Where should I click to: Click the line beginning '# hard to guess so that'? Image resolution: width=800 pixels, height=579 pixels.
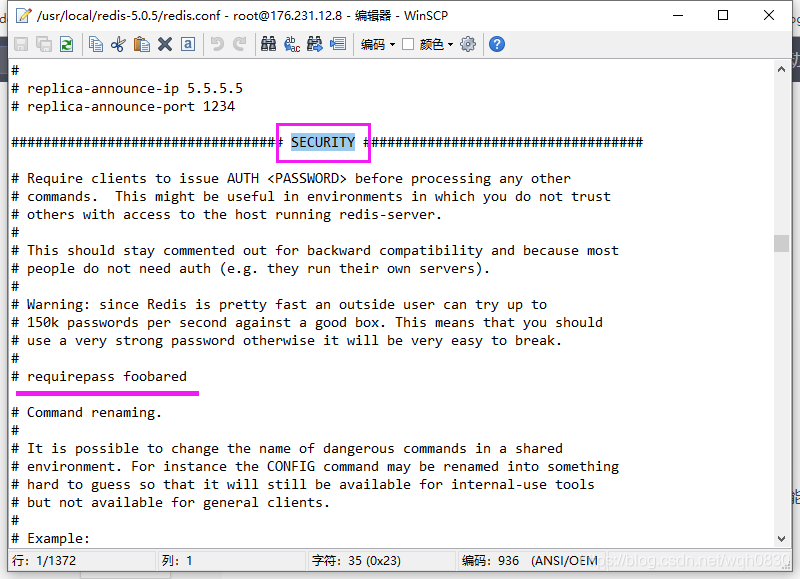pyautogui.click(x=303, y=484)
